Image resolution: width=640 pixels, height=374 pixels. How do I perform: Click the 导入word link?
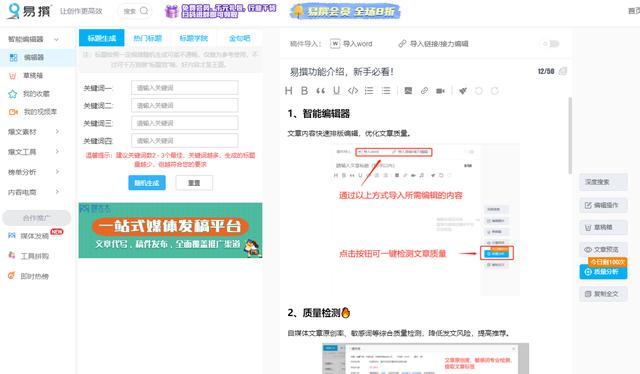tap(358, 44)
